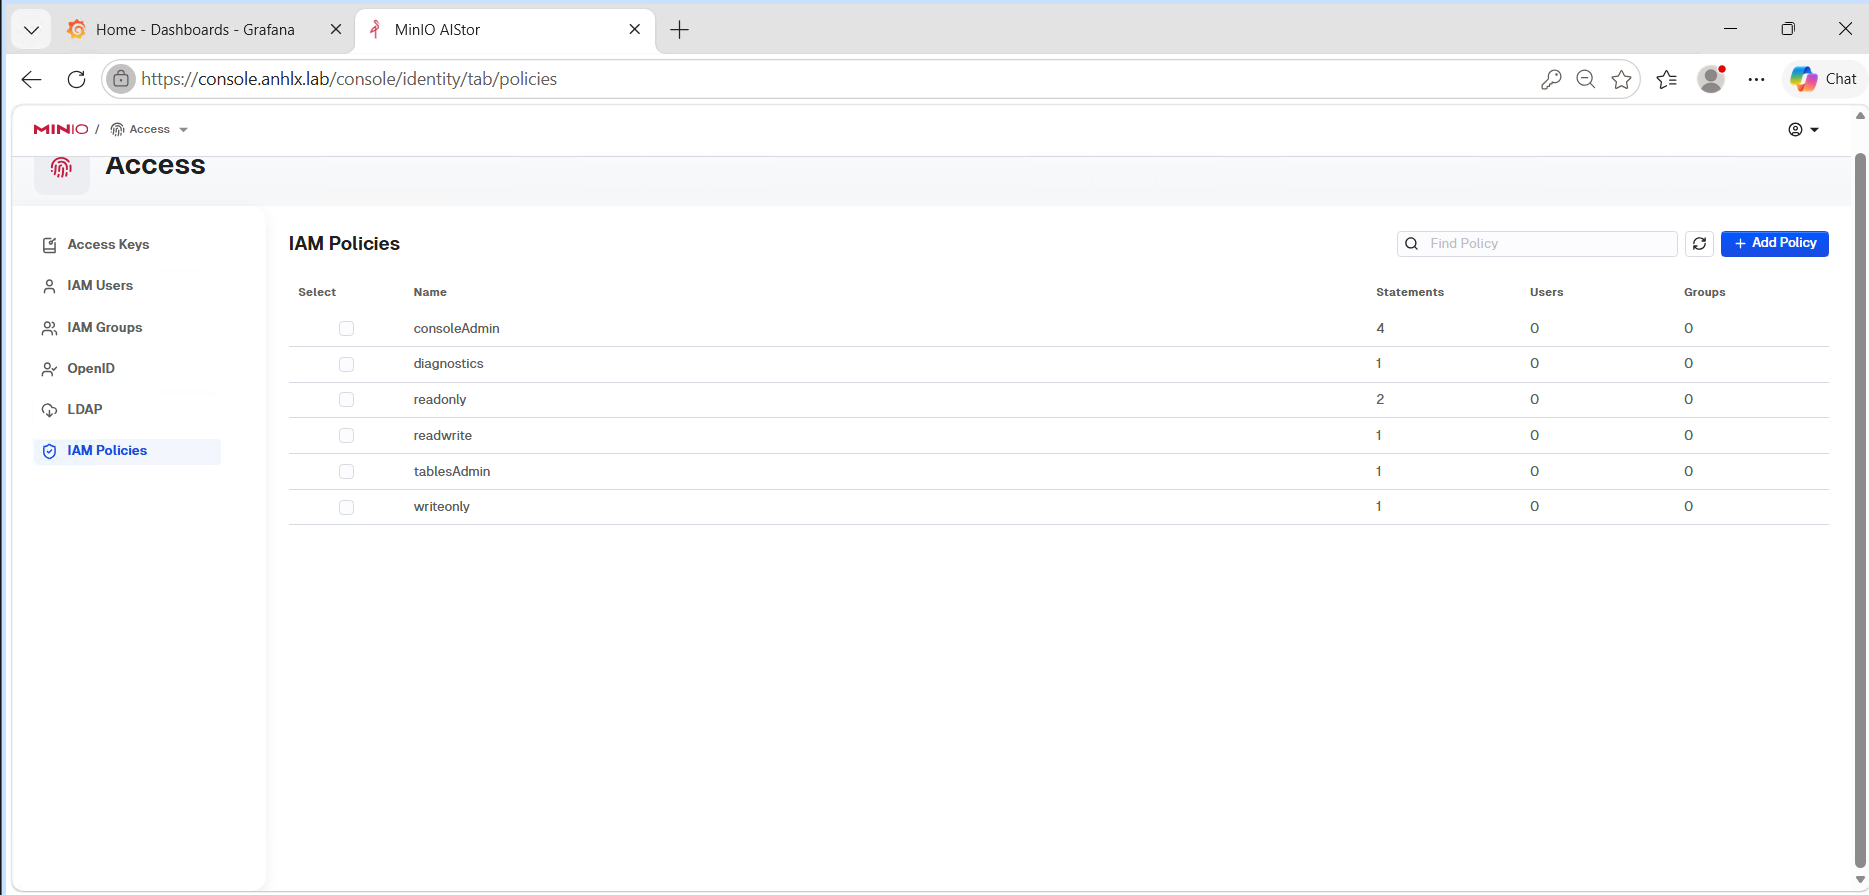The image size is (1869, 895).
Task: Click the MinIO logo in breadcrumb
Action: 61,129
